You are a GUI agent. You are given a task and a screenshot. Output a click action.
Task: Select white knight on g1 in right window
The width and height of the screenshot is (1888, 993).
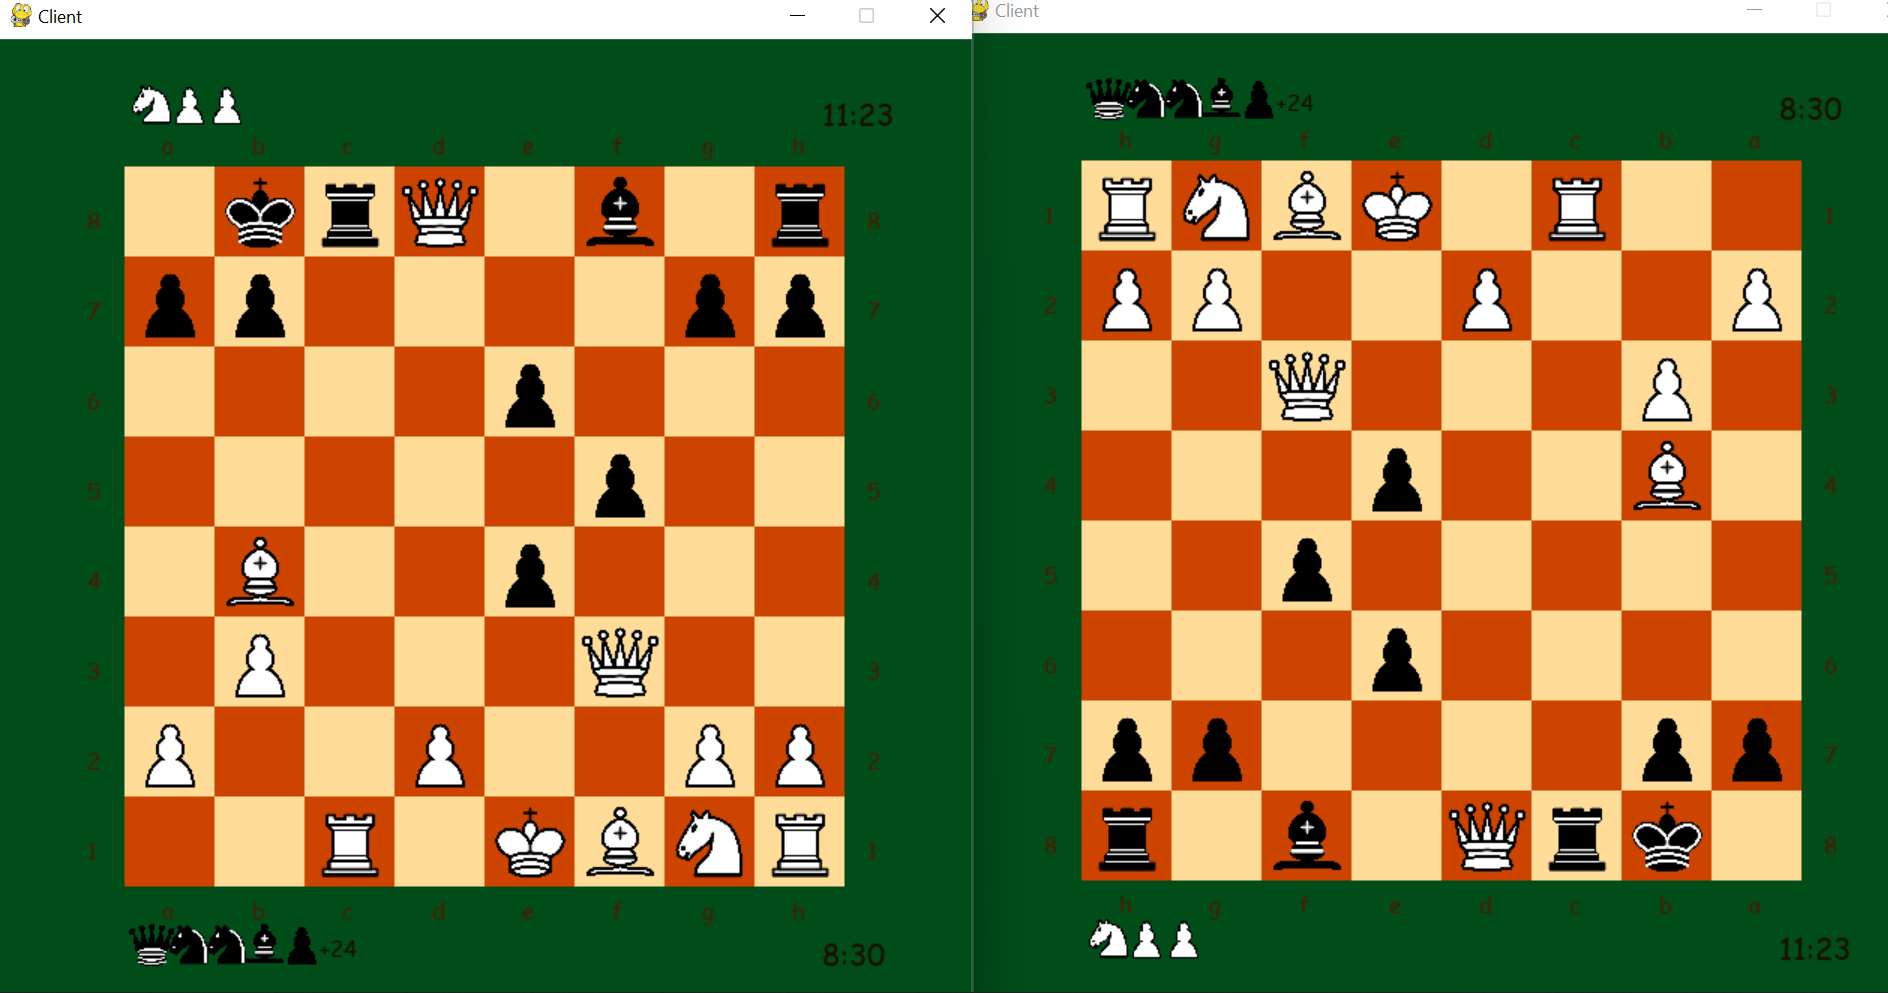pyautogui.click(x=1217, y=206)
